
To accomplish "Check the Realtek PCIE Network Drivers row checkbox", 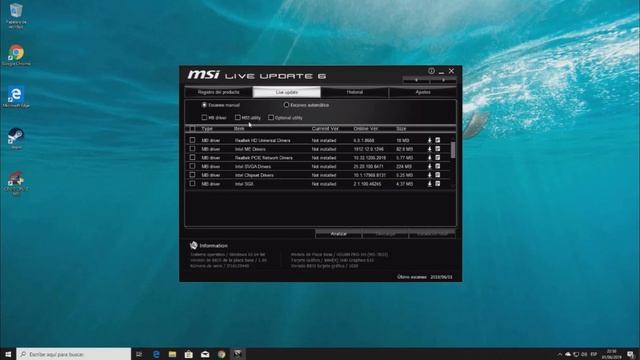I will point(192,158).
